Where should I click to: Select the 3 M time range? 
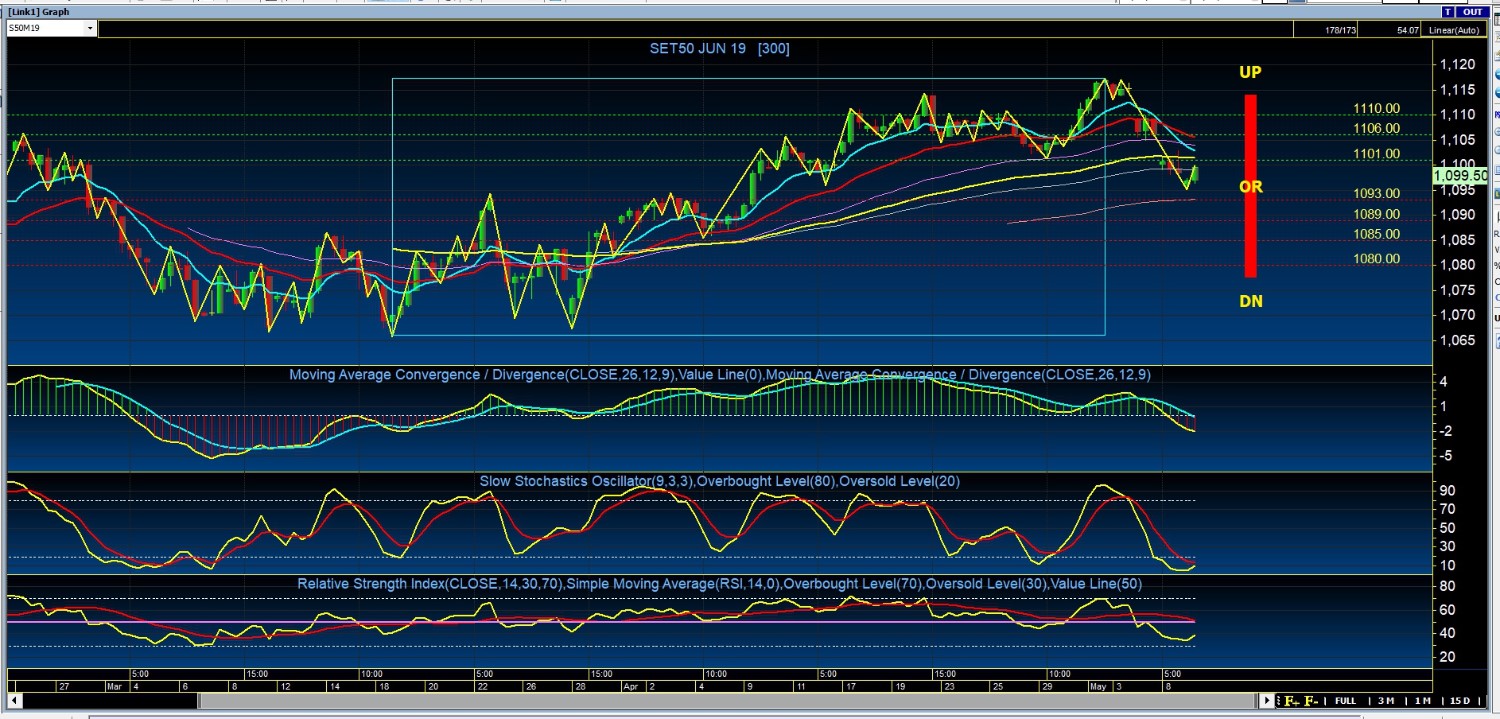1386,701
